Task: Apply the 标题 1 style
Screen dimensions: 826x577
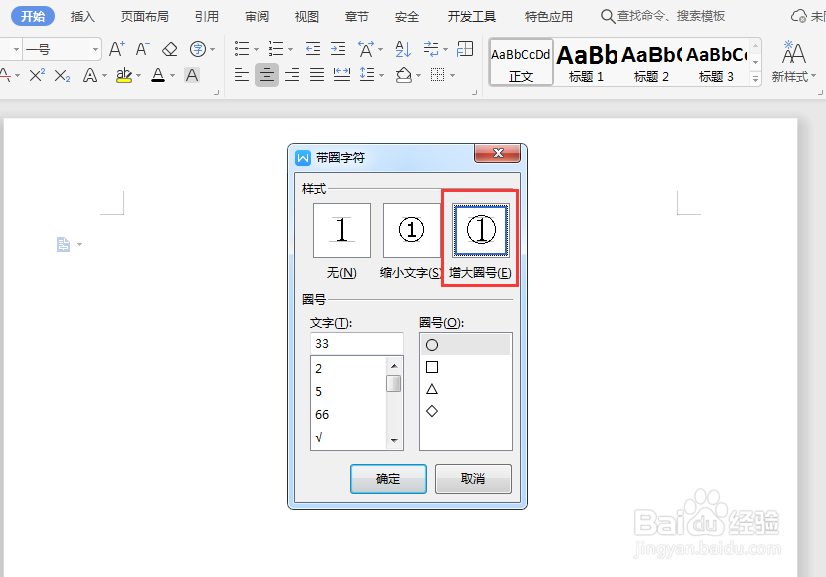Action: [x=586, y=62]
